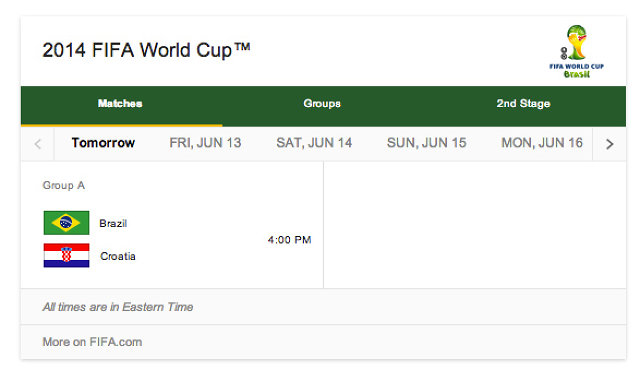Select SAT, JUN 14 date

point(314,143)
